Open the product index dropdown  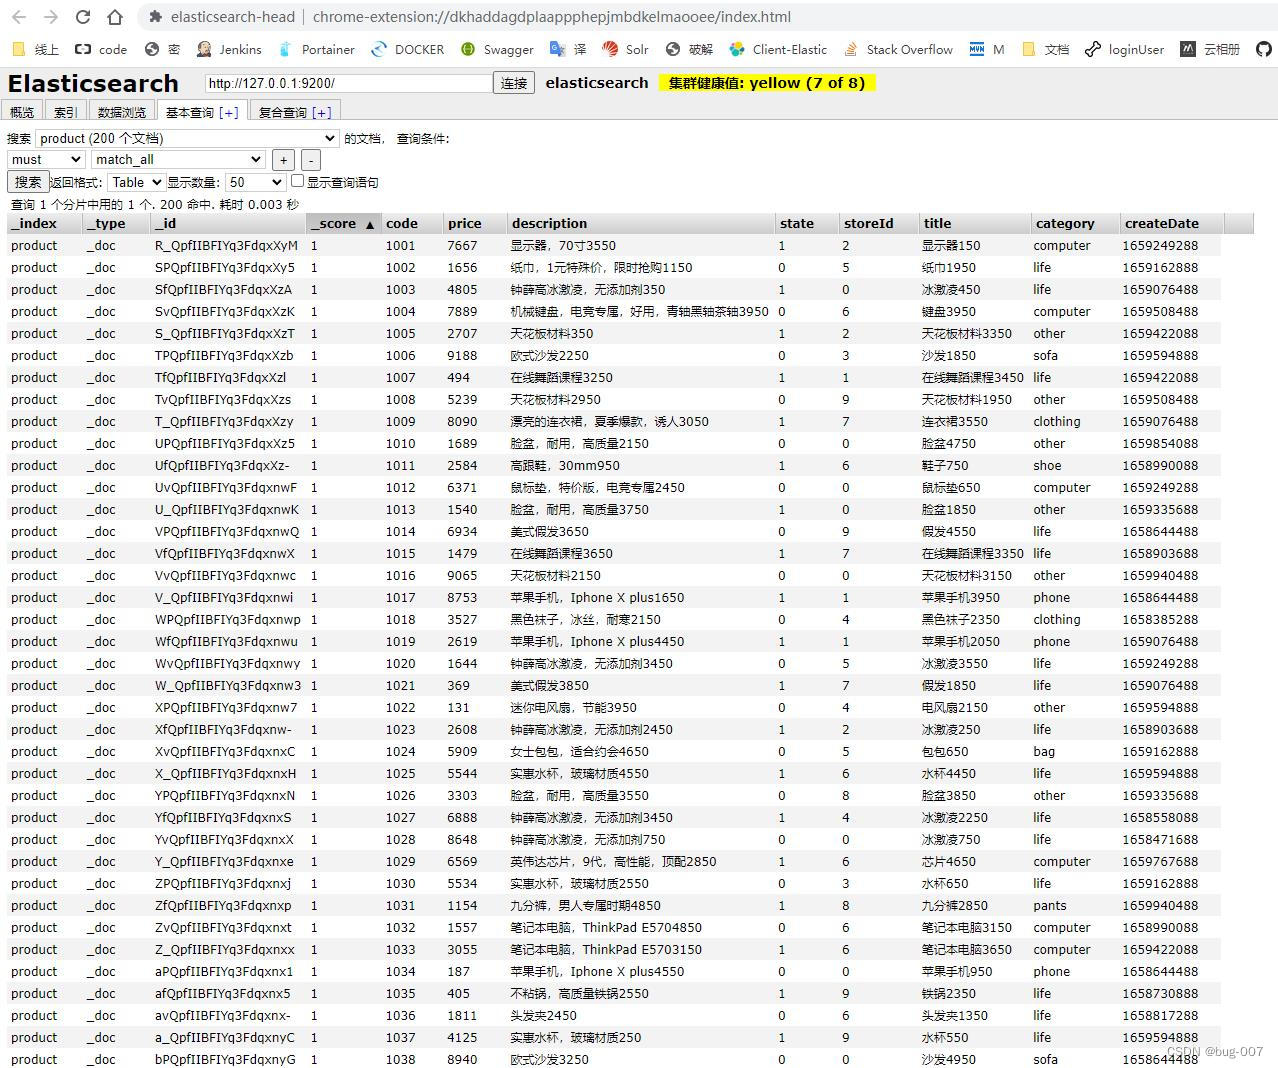coord(187,138)
